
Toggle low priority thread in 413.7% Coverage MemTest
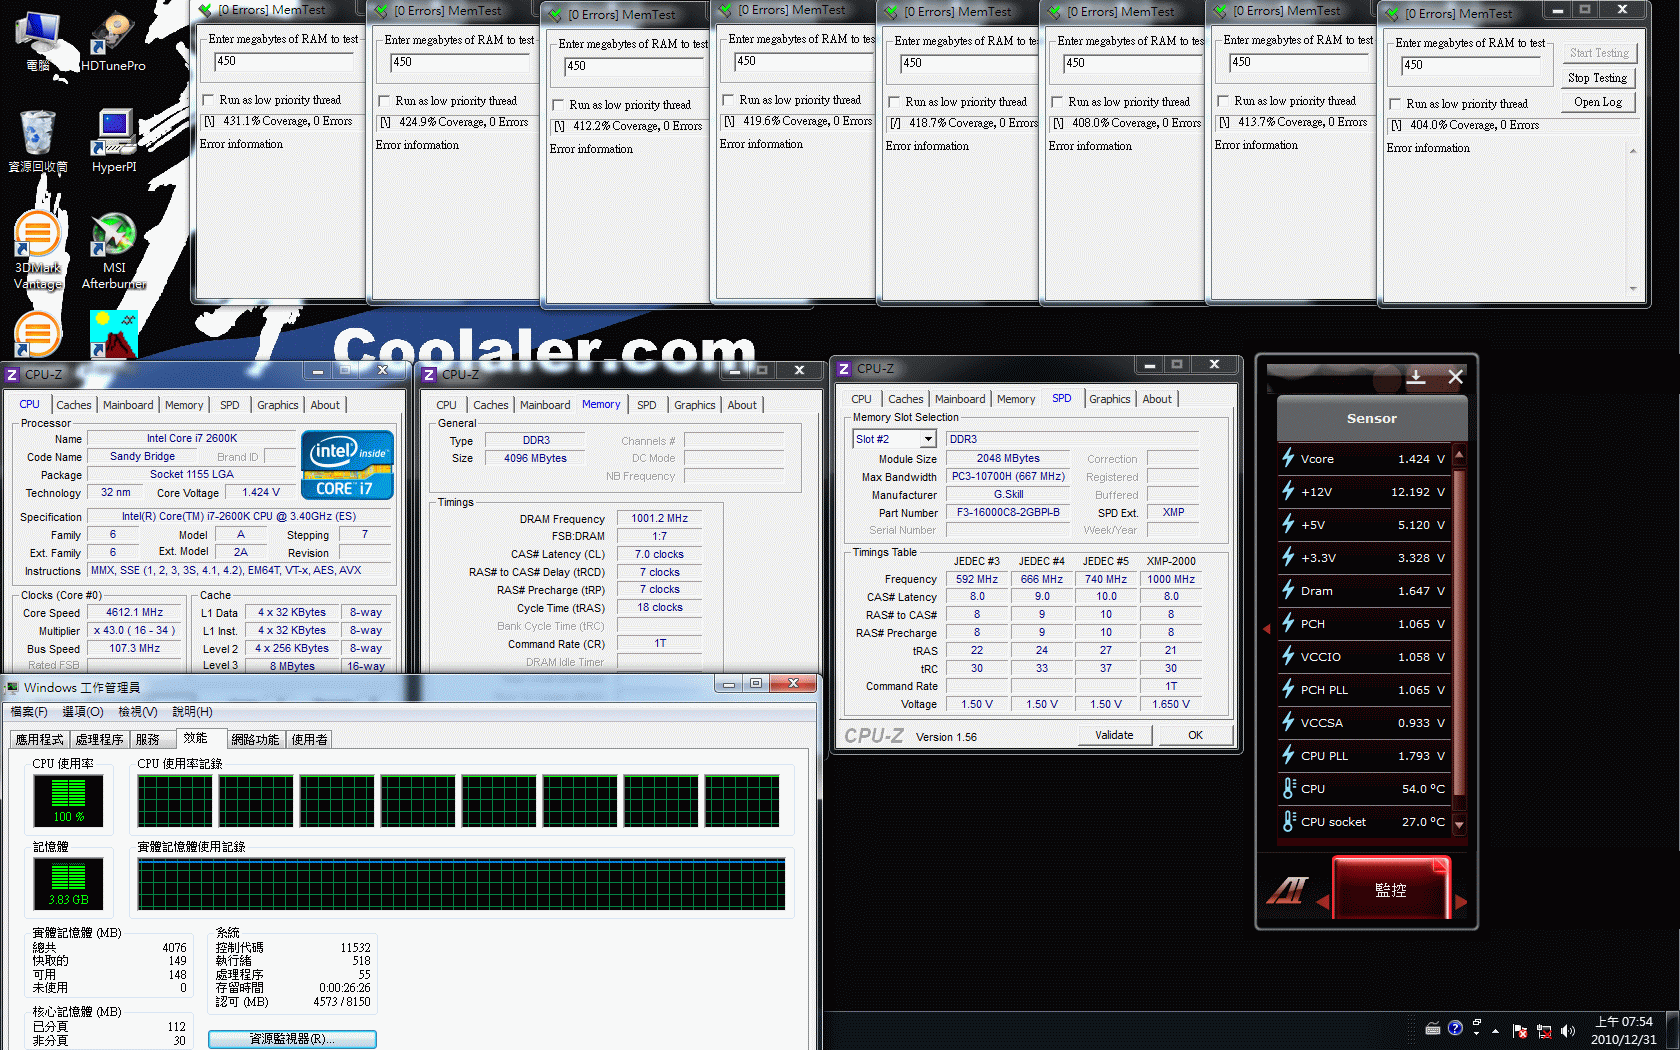coord(1223,101)
